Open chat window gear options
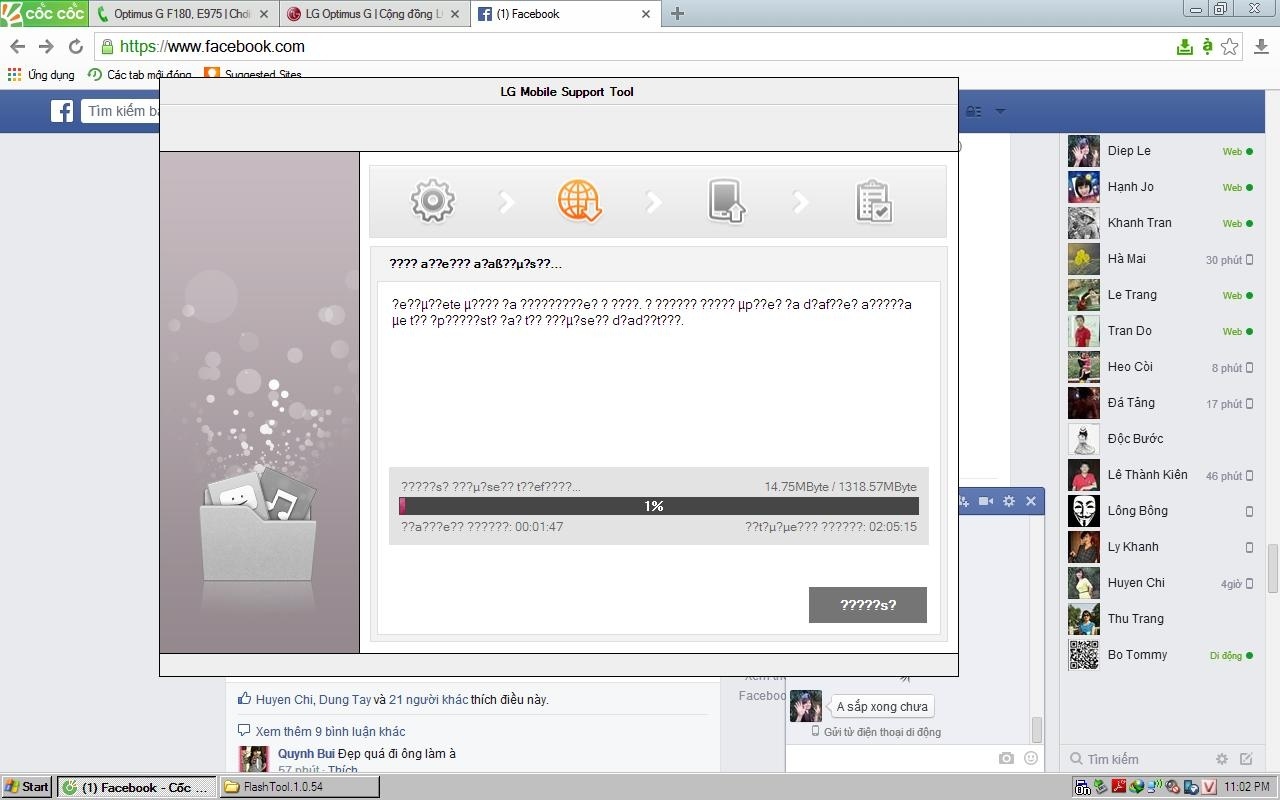 click(1009, 501)
